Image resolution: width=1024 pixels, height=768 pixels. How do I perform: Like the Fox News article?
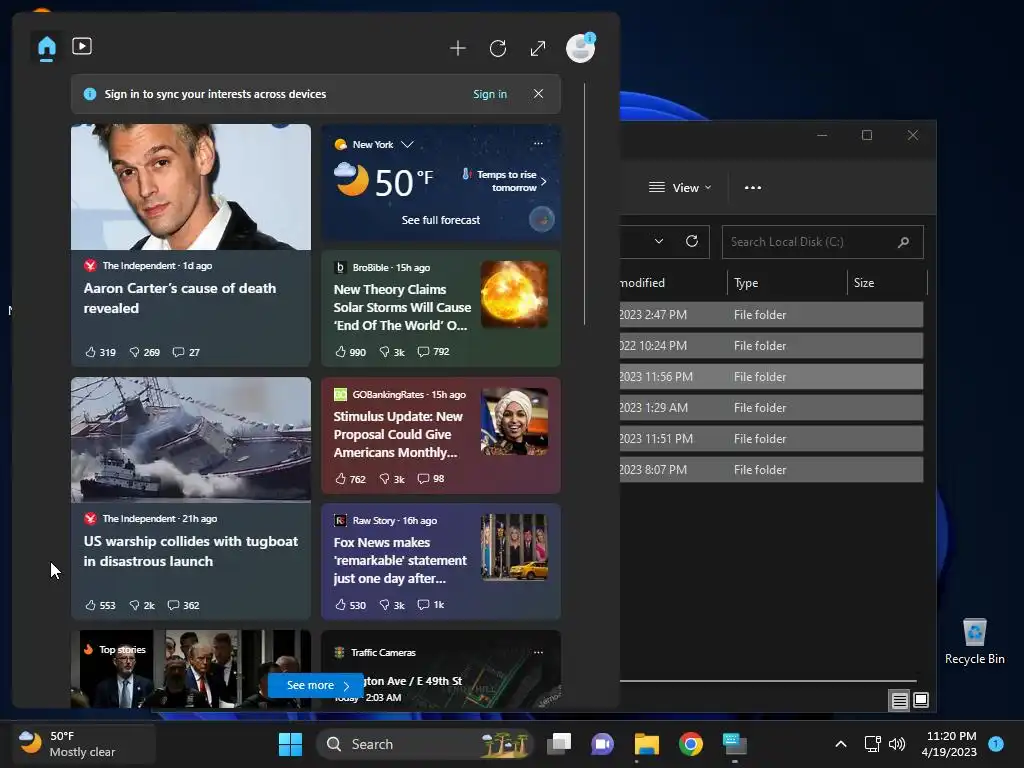coord(350,605)
